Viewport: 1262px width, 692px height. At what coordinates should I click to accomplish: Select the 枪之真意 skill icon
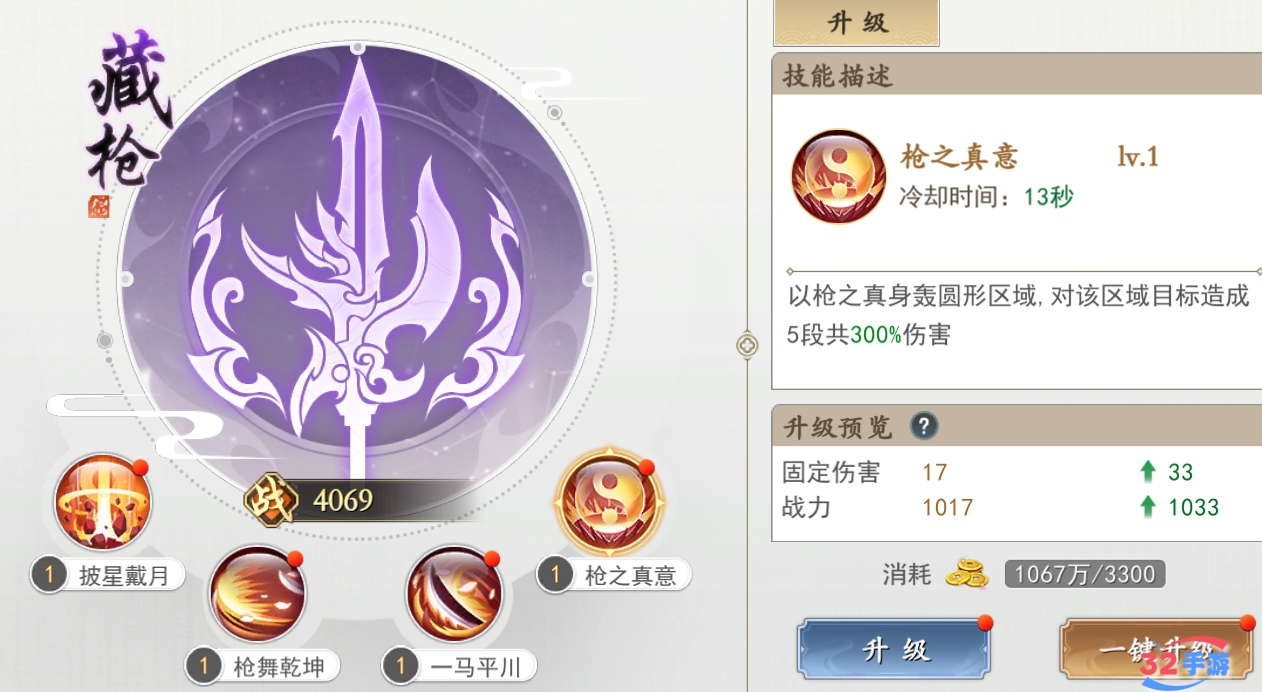pyautogui.click(x=609, y=503)
